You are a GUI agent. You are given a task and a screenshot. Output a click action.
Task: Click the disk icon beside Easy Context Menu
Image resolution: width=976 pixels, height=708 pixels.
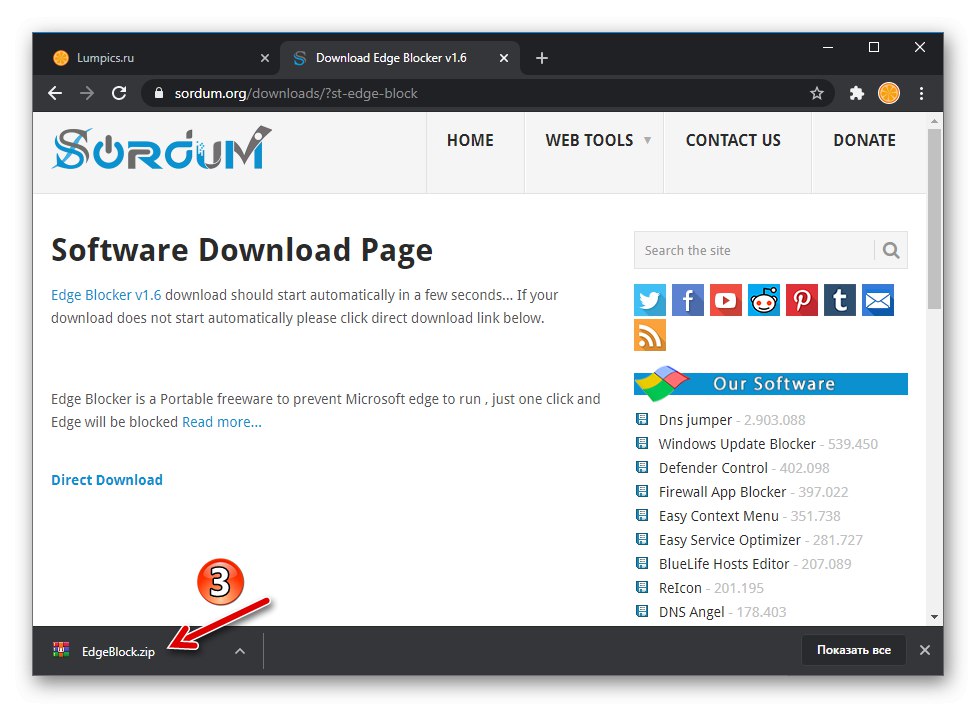point(642,515)
